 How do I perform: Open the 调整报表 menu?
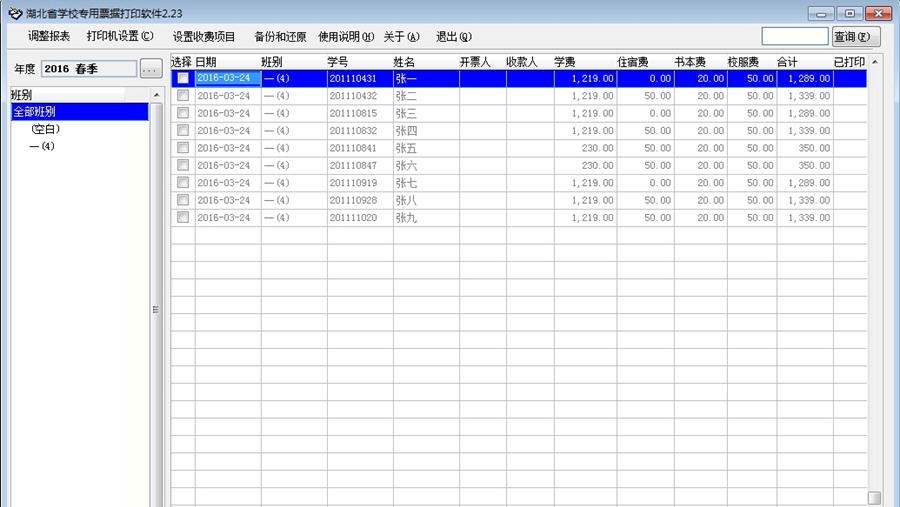(49, 36)
